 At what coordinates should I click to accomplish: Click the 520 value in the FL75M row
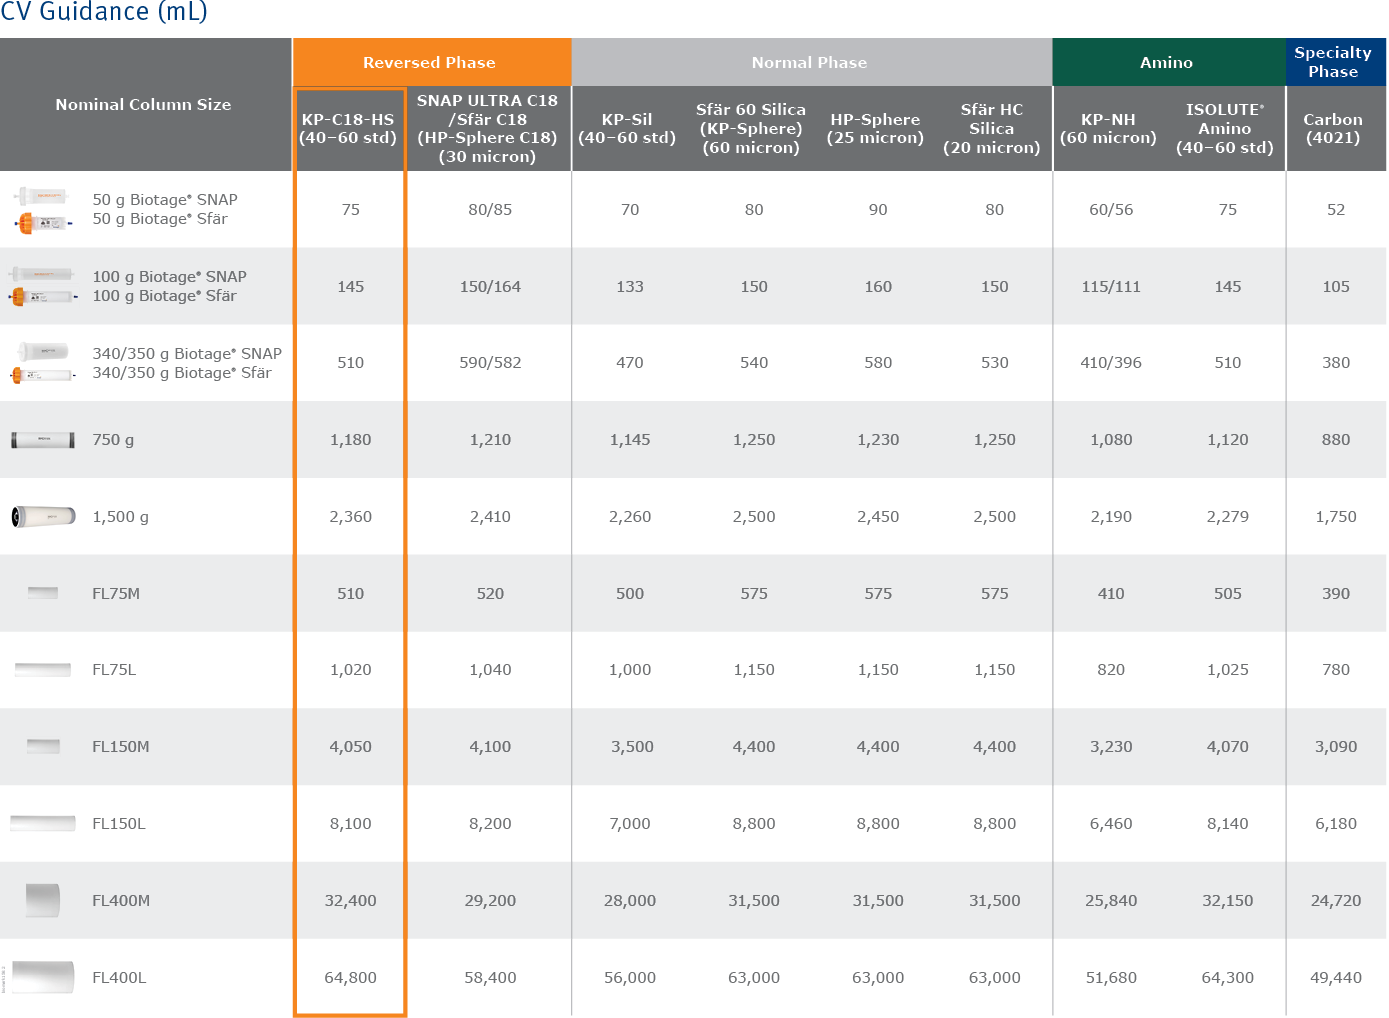click(x=490, y=593)
